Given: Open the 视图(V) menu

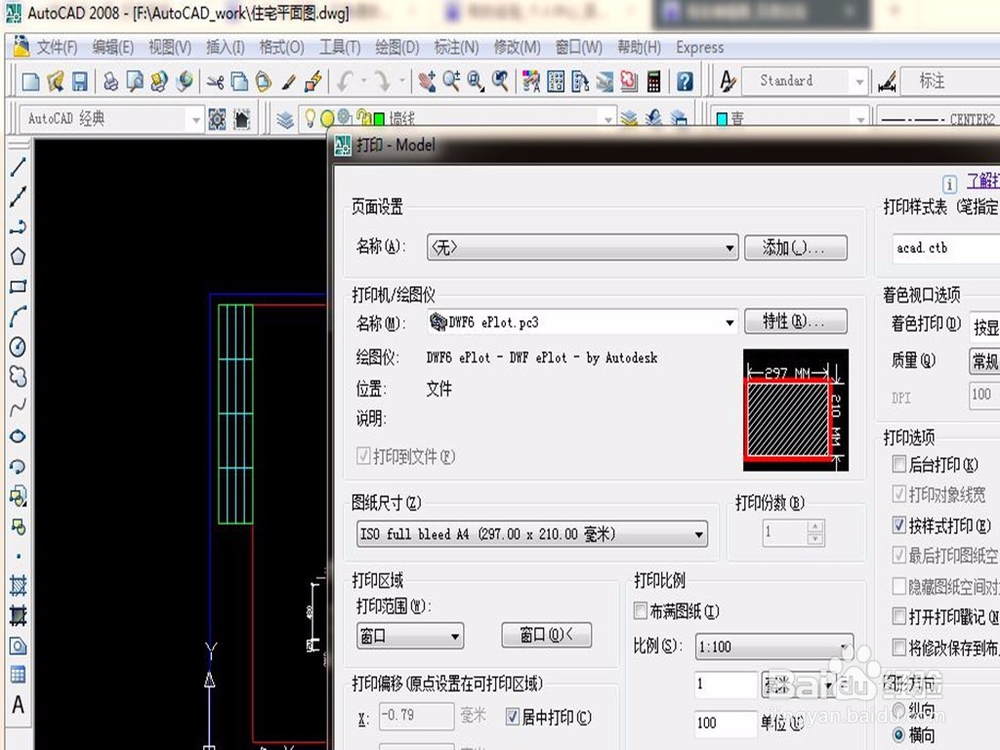Looking at the screenshot, I should pyautogui.click(x=170, y=47).
